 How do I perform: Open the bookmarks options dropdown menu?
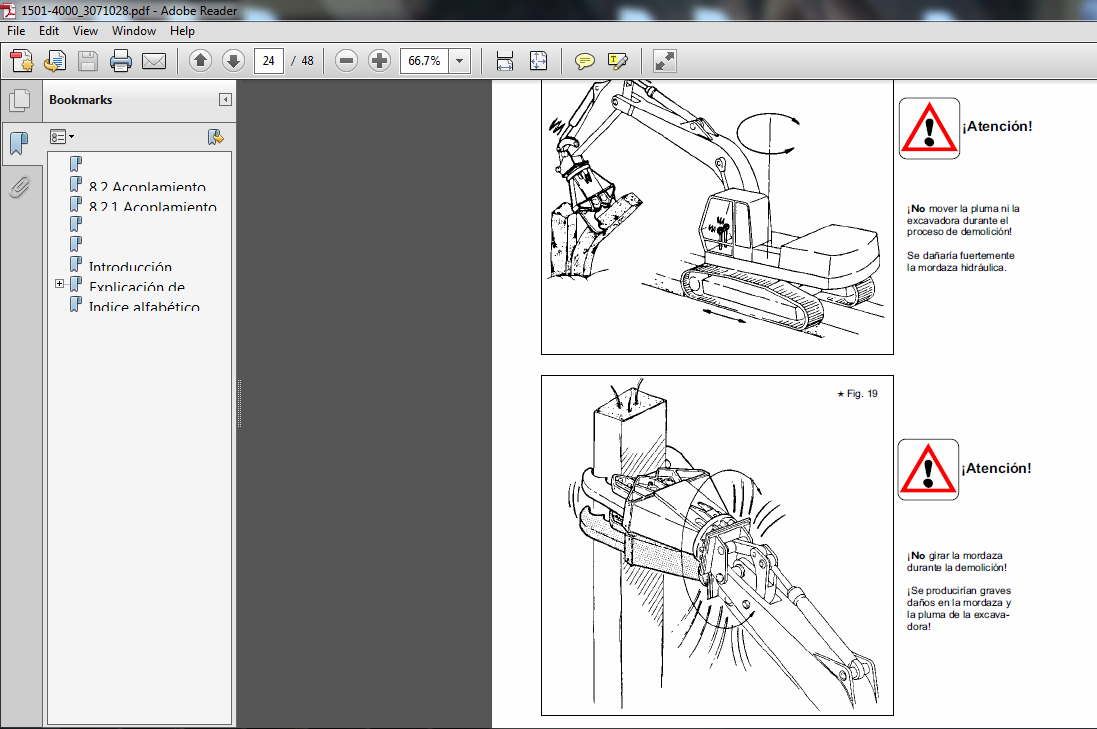click(x=62, y=137)
